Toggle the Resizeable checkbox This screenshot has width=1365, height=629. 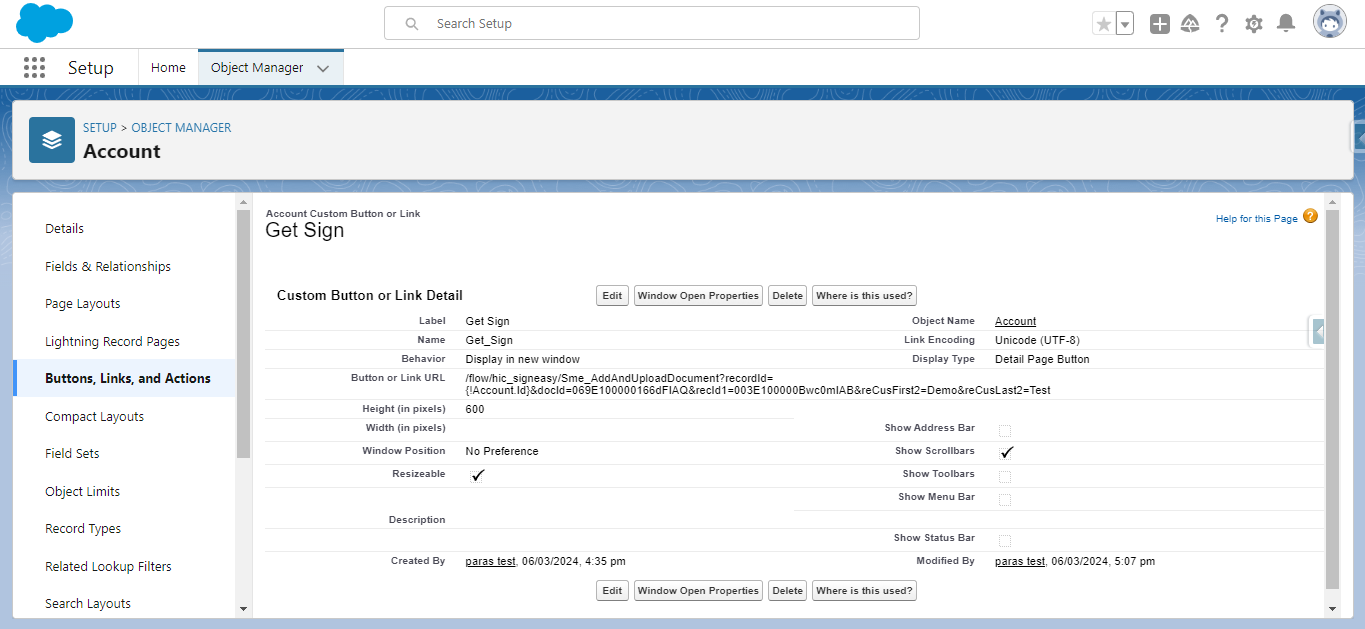(477, 476)
